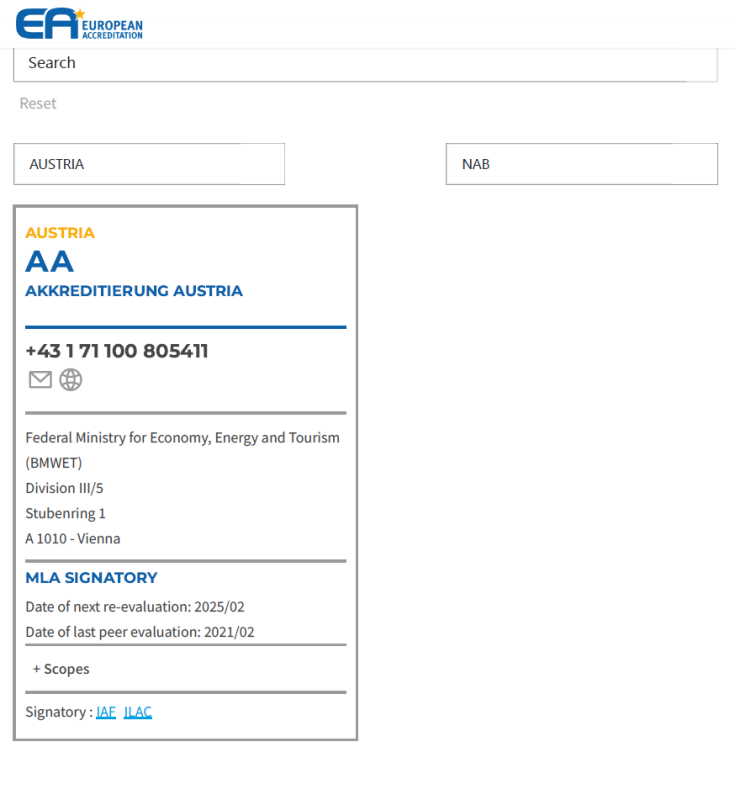Click the Reset filters link
This screenshot has height=800, width=735.
[38, 104]
